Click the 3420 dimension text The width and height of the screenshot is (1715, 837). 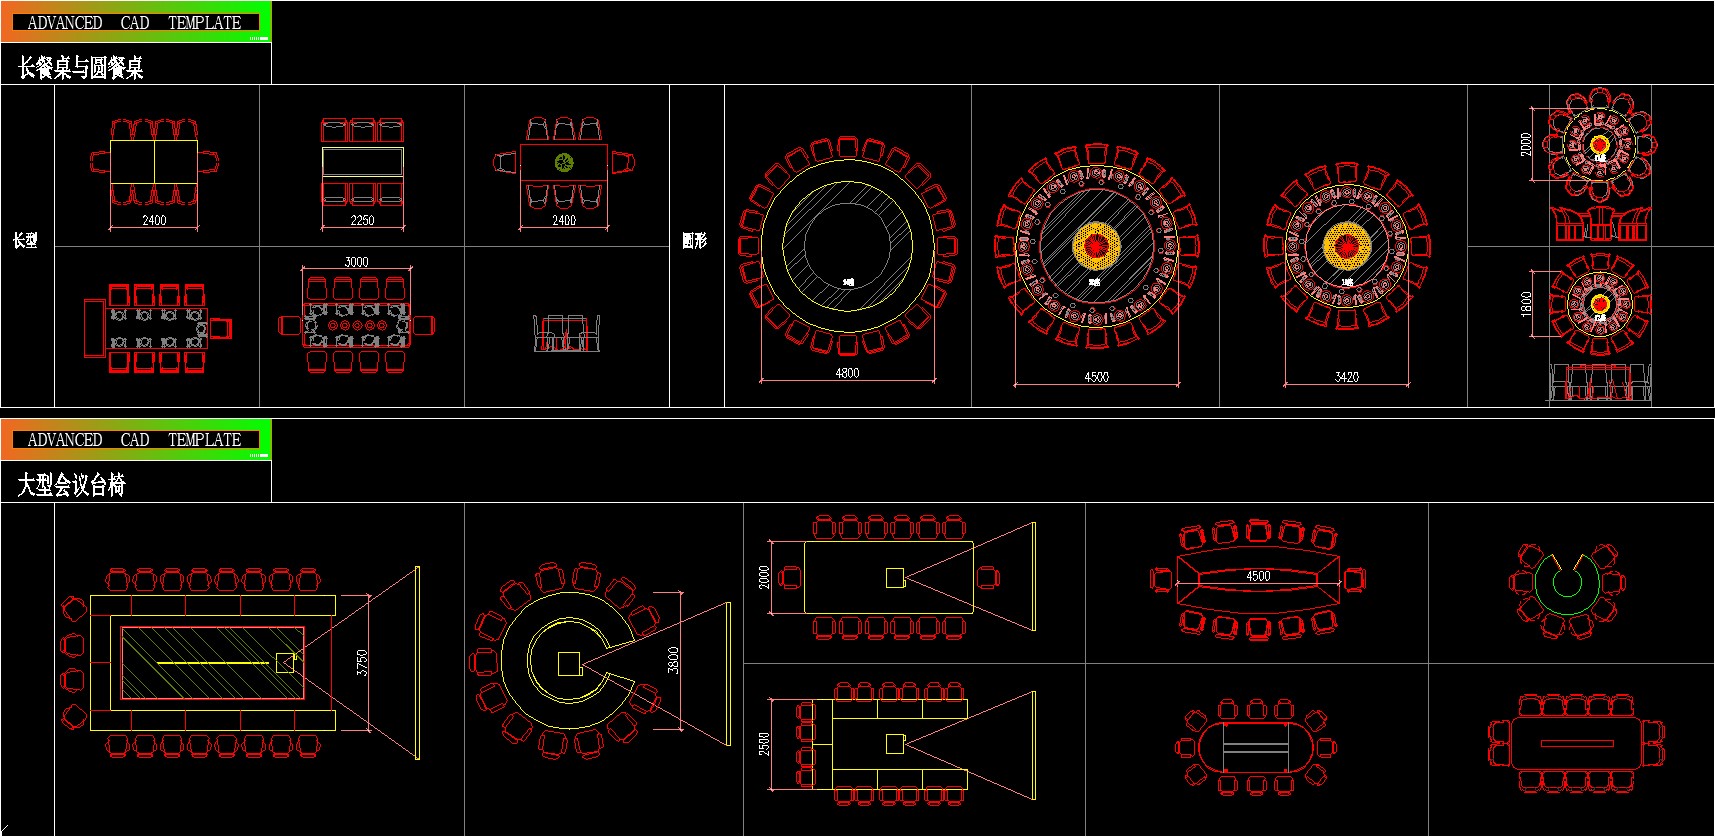[x=1346, y=377]
